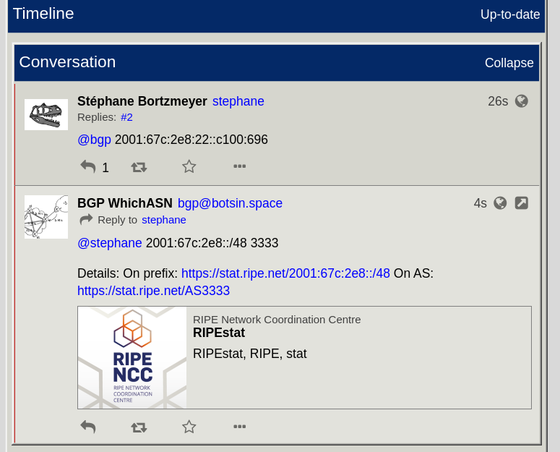Image resolution: width=560 pixels, height=452 pixels.
Task: Click reply arrow next to 'Reply to'
Action: pos(86,220)
